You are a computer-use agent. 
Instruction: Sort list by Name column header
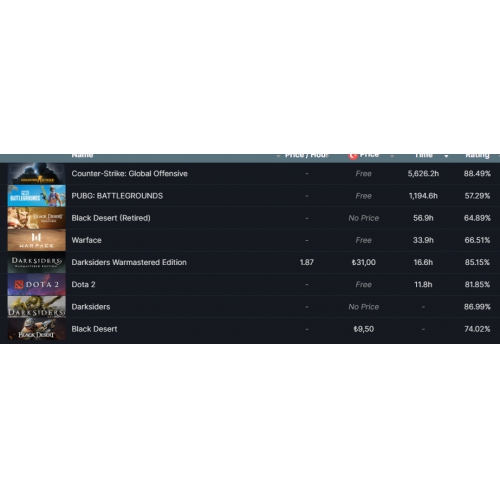tap(82, 155)
